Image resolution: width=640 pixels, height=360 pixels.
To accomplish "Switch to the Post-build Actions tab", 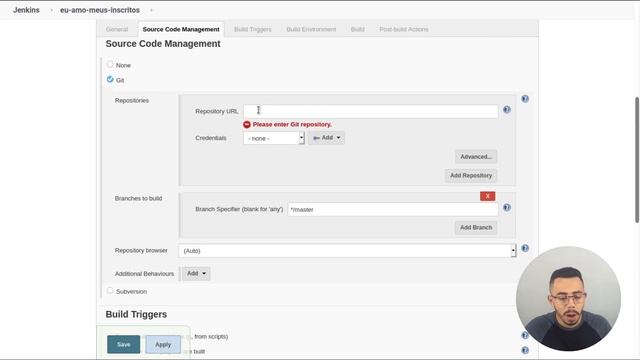I will 404,29.
